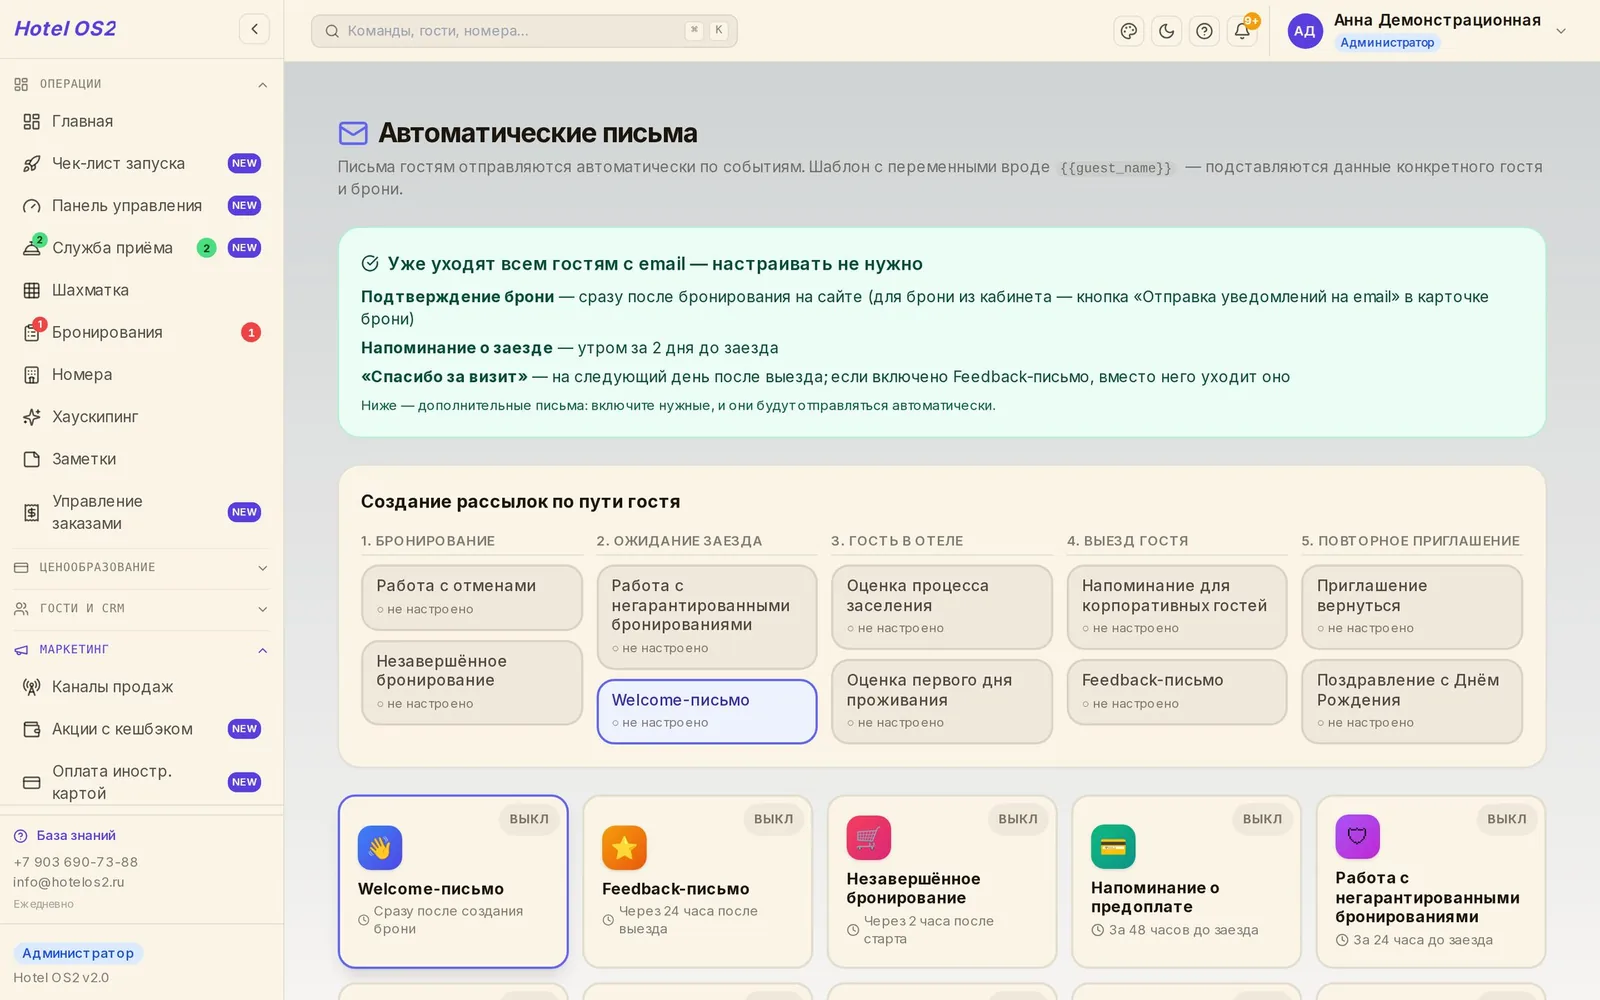The height and width of the screenshot is (1000, 1600).
Task: Open Акции с кешбэком menu item
Action: (x=141, y=729)
